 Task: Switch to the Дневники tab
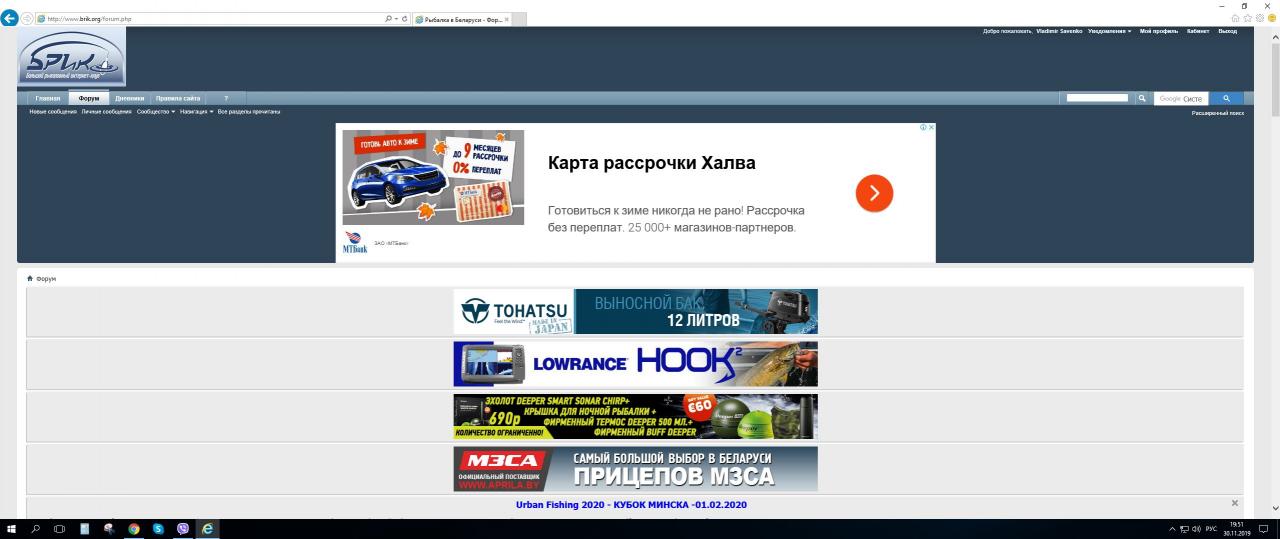point(129,98)
